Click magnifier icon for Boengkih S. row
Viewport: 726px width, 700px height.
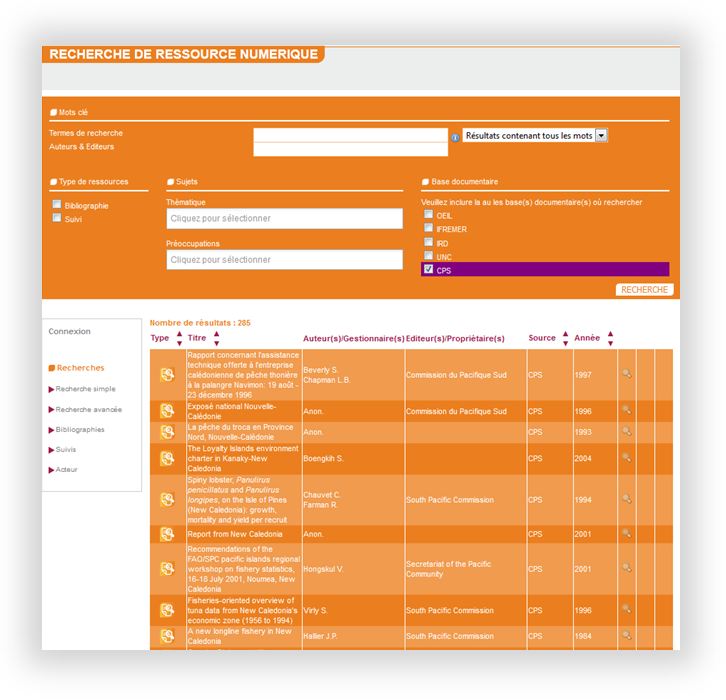[626, 457]
